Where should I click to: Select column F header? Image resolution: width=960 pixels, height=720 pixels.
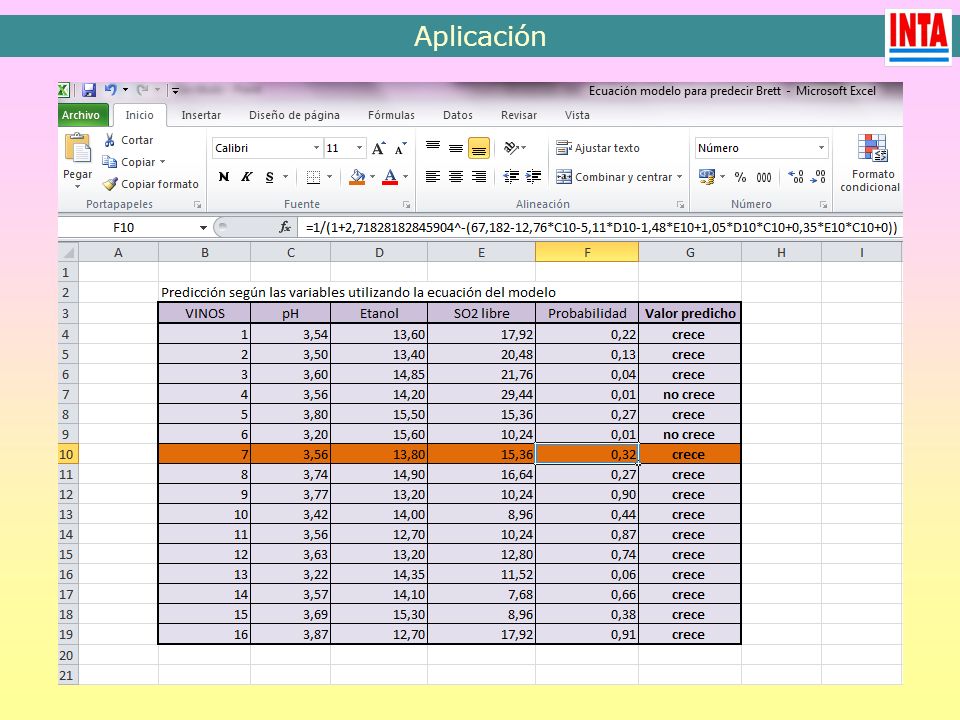pos(587,252)
